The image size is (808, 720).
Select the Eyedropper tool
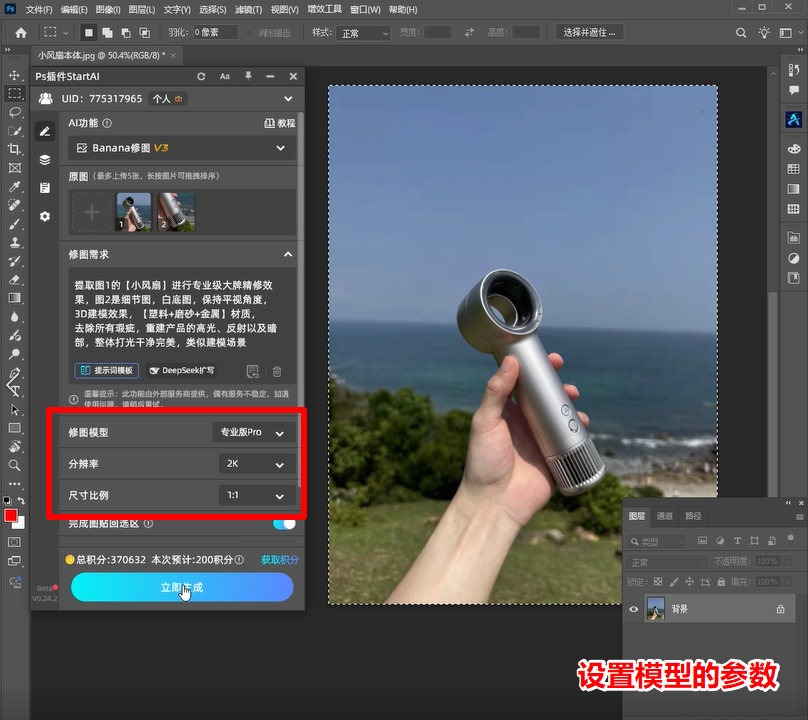point(14,187)
